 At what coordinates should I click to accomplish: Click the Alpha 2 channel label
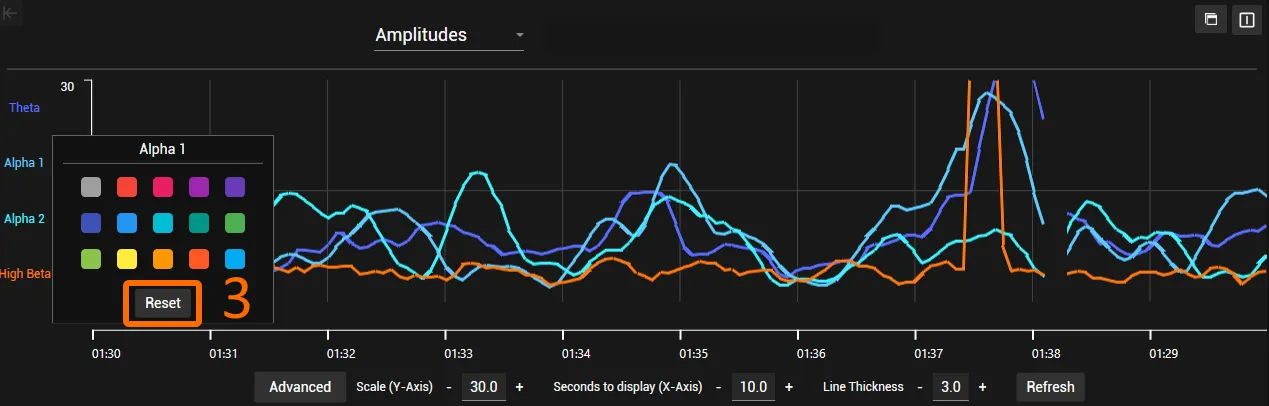coord(24,218)
